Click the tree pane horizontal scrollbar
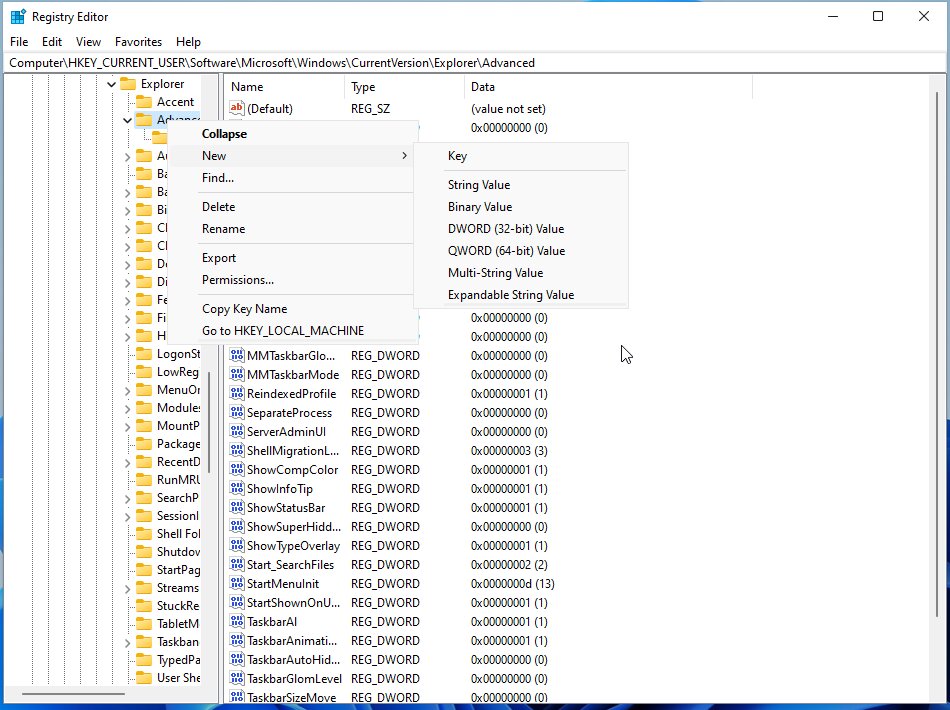 point(73,694)
